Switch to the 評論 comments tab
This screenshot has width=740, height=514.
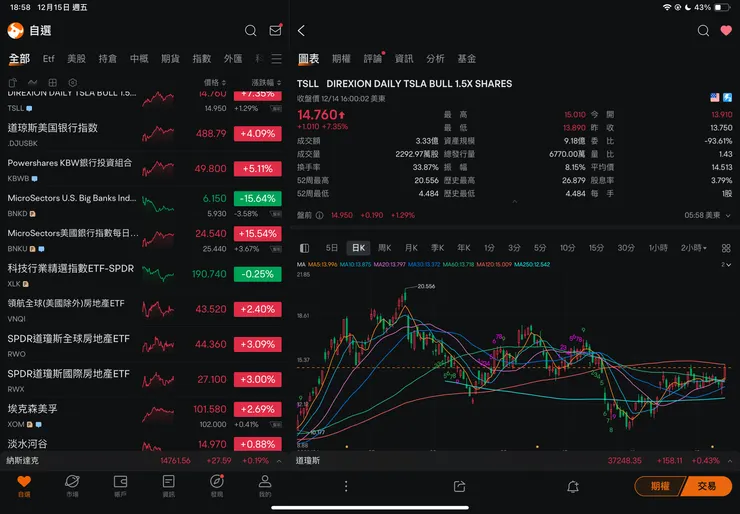[373, 59]
